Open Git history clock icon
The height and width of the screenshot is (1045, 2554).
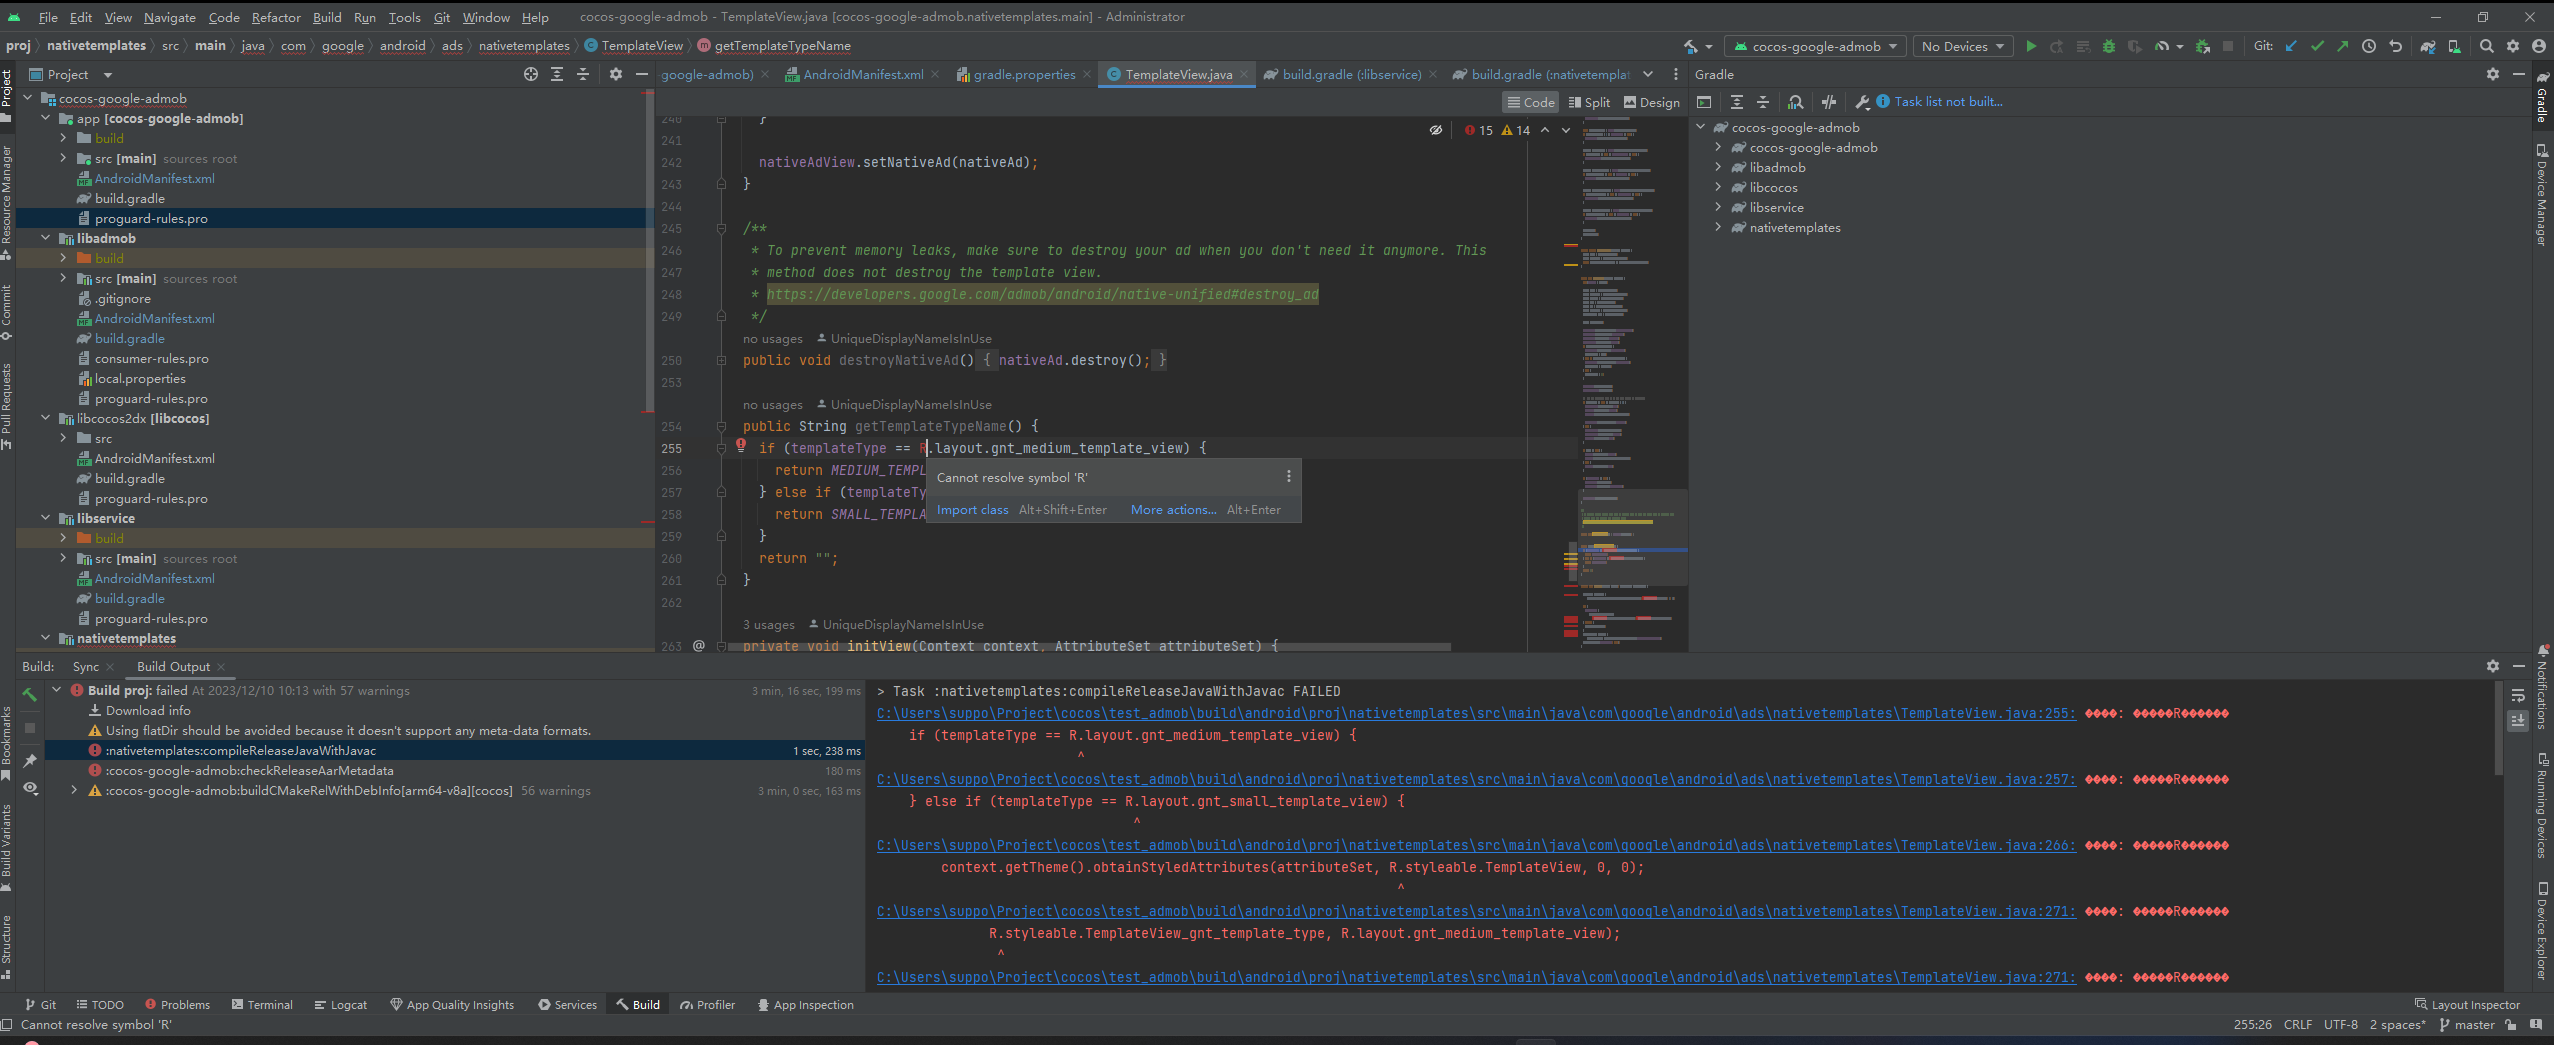click(x=2369, y=46)
